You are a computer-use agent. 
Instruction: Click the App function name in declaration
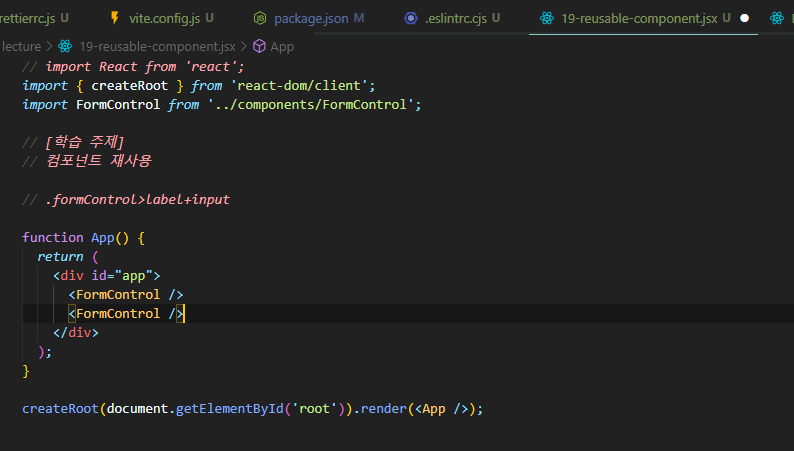point(102,238)
